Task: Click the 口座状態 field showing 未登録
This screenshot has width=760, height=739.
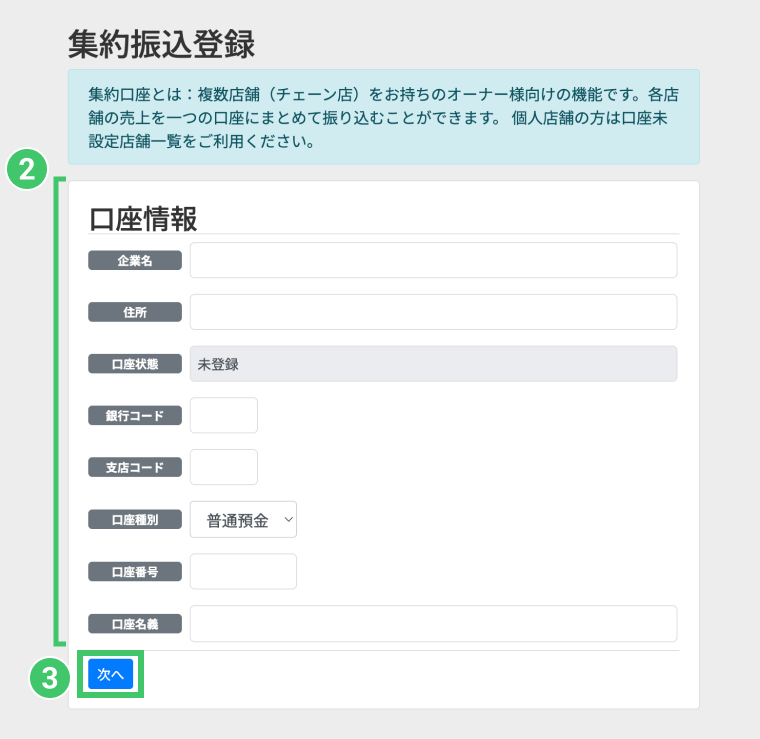Action: click(433, 364)
